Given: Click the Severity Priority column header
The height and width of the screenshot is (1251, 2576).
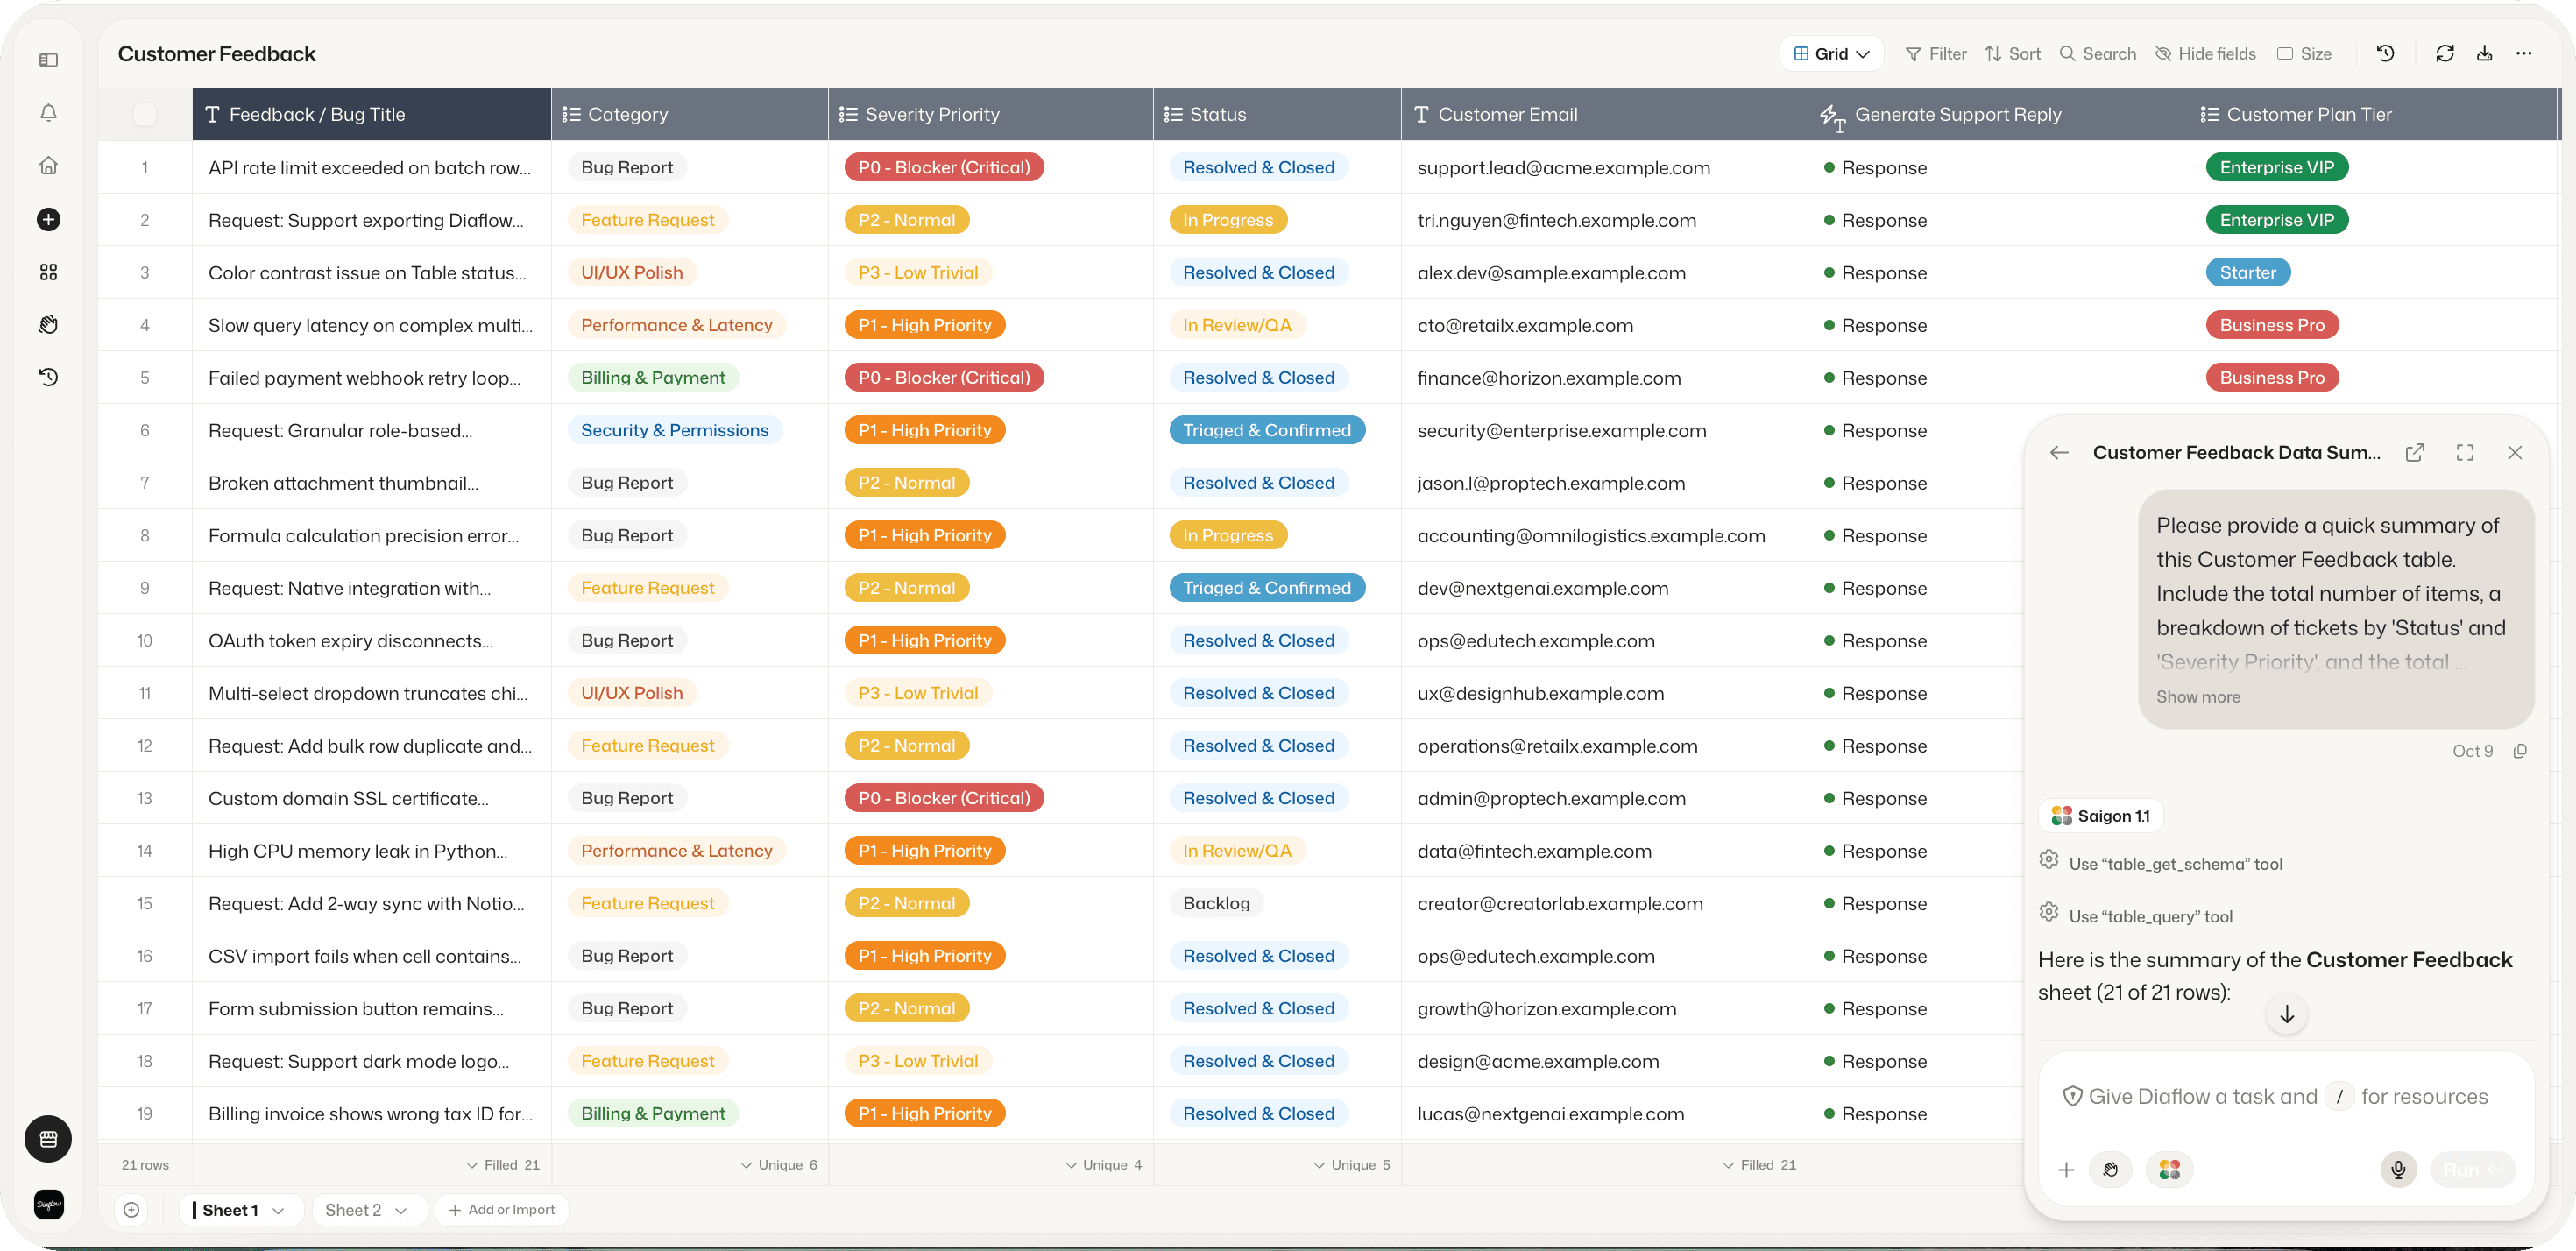Looking at the screenshot, I should [990, 114].
